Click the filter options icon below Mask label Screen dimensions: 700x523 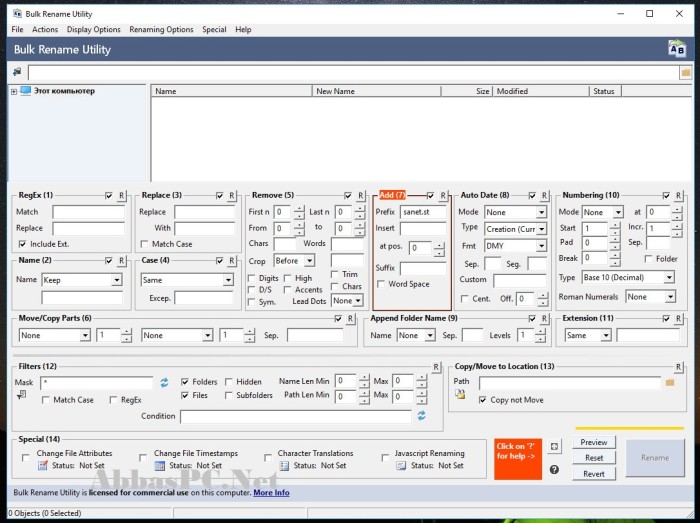21,395
